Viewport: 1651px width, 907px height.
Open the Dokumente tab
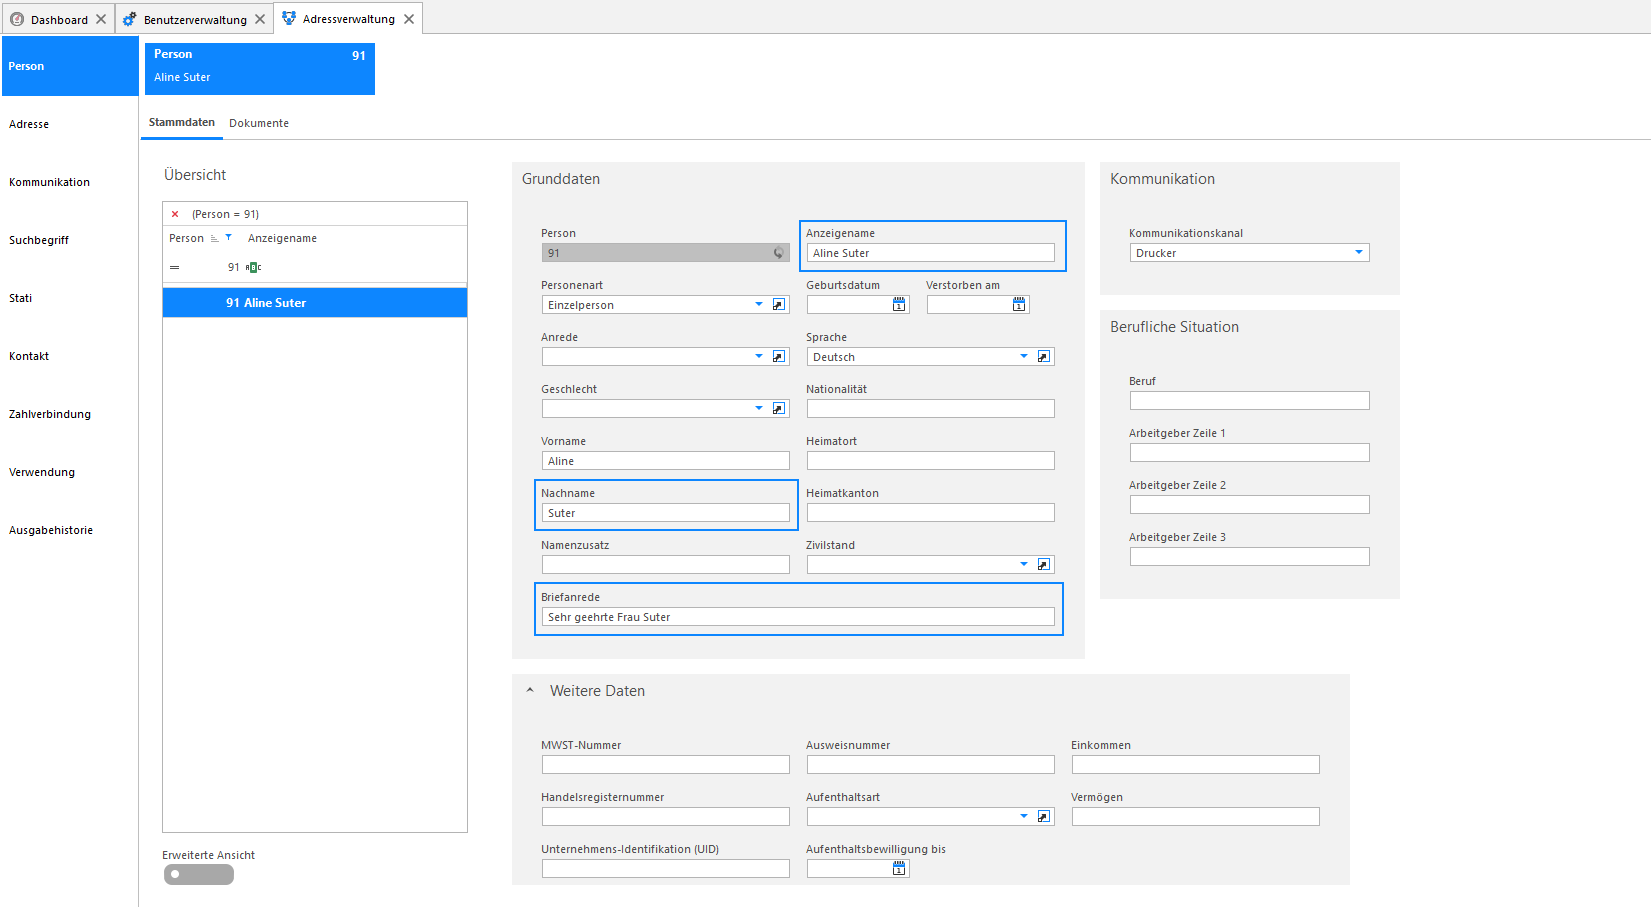[259, 123]
